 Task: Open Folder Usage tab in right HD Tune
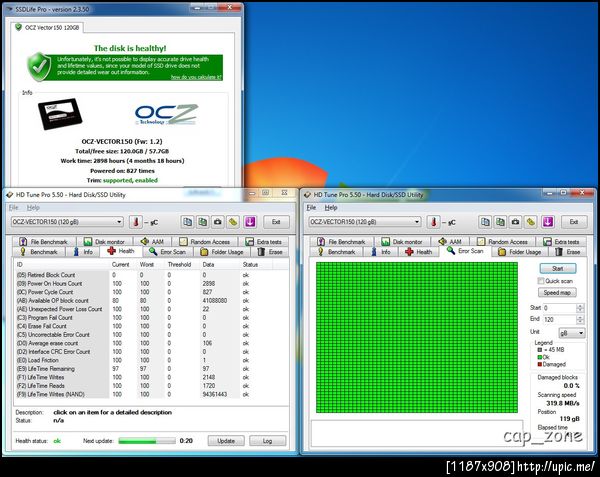[520, 252]
